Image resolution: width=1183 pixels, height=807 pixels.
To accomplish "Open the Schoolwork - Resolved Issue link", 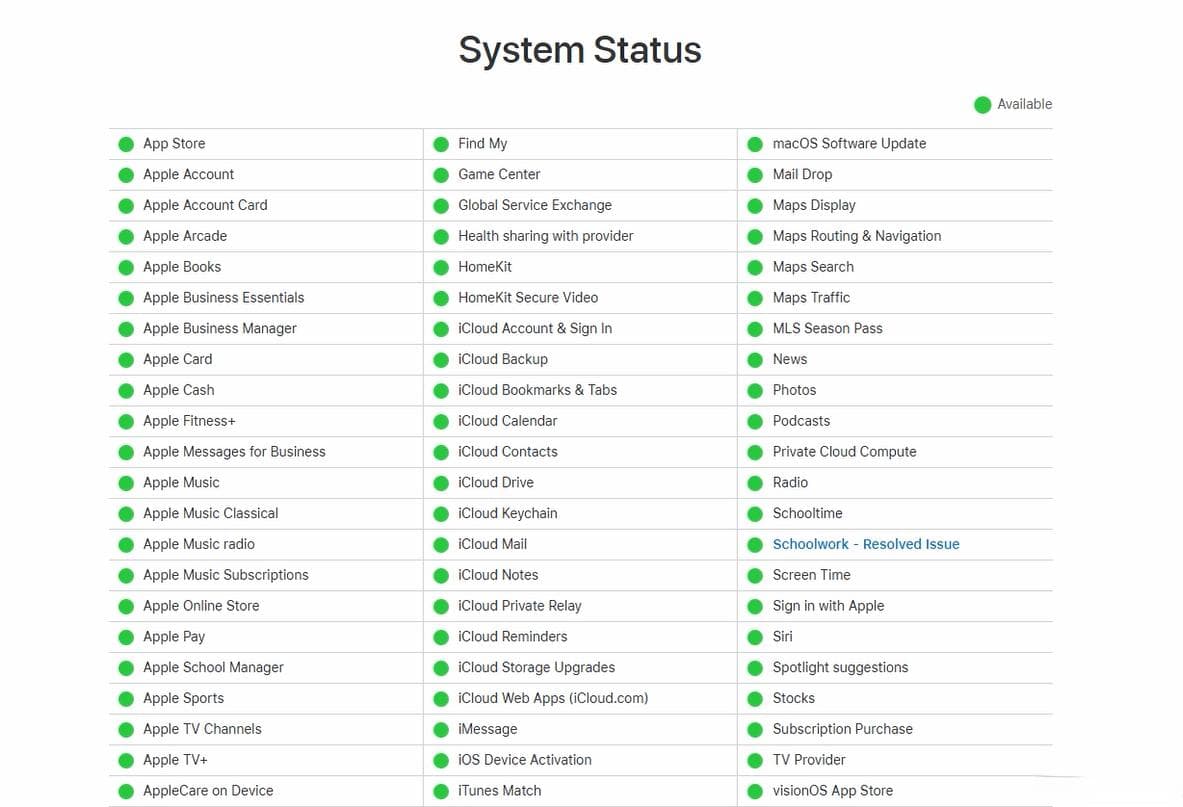I will (865, 544).
